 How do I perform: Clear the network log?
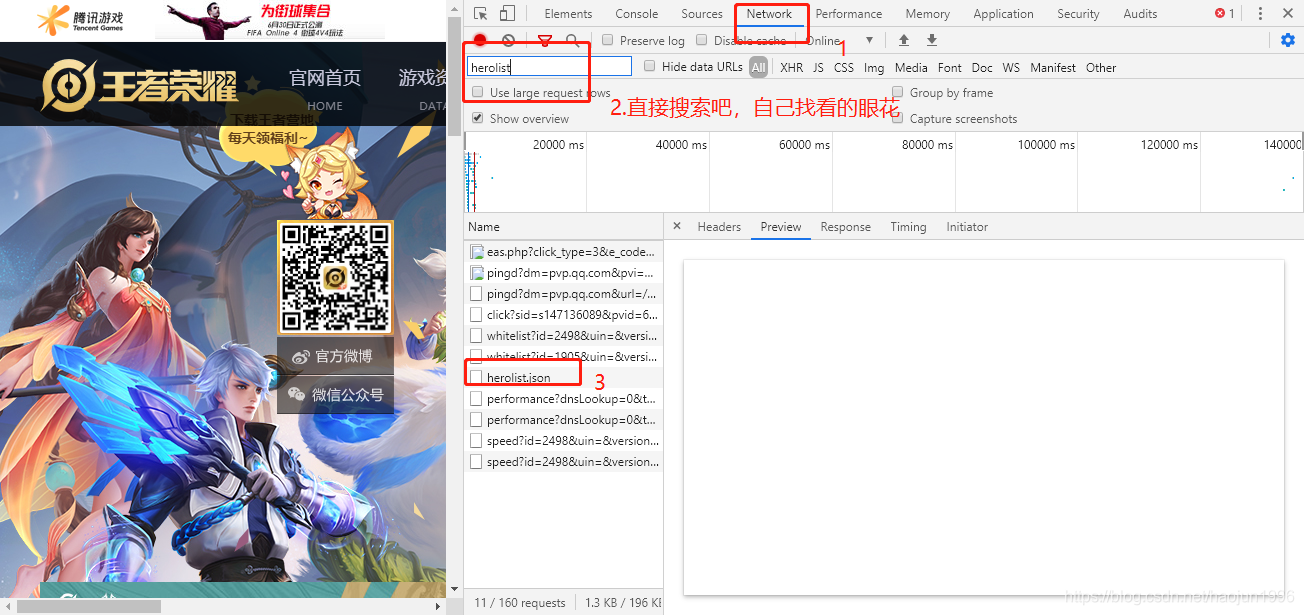click(509, 41)
